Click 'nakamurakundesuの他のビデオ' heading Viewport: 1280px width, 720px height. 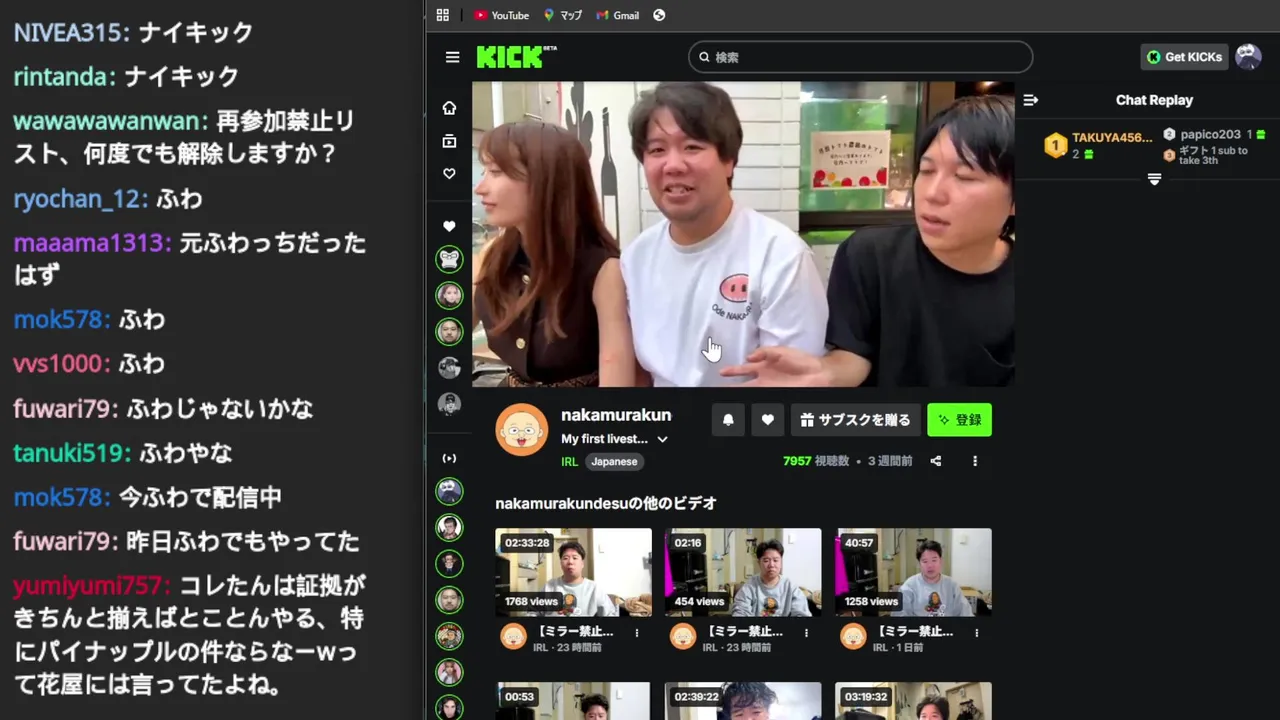(x=606, y=503)
